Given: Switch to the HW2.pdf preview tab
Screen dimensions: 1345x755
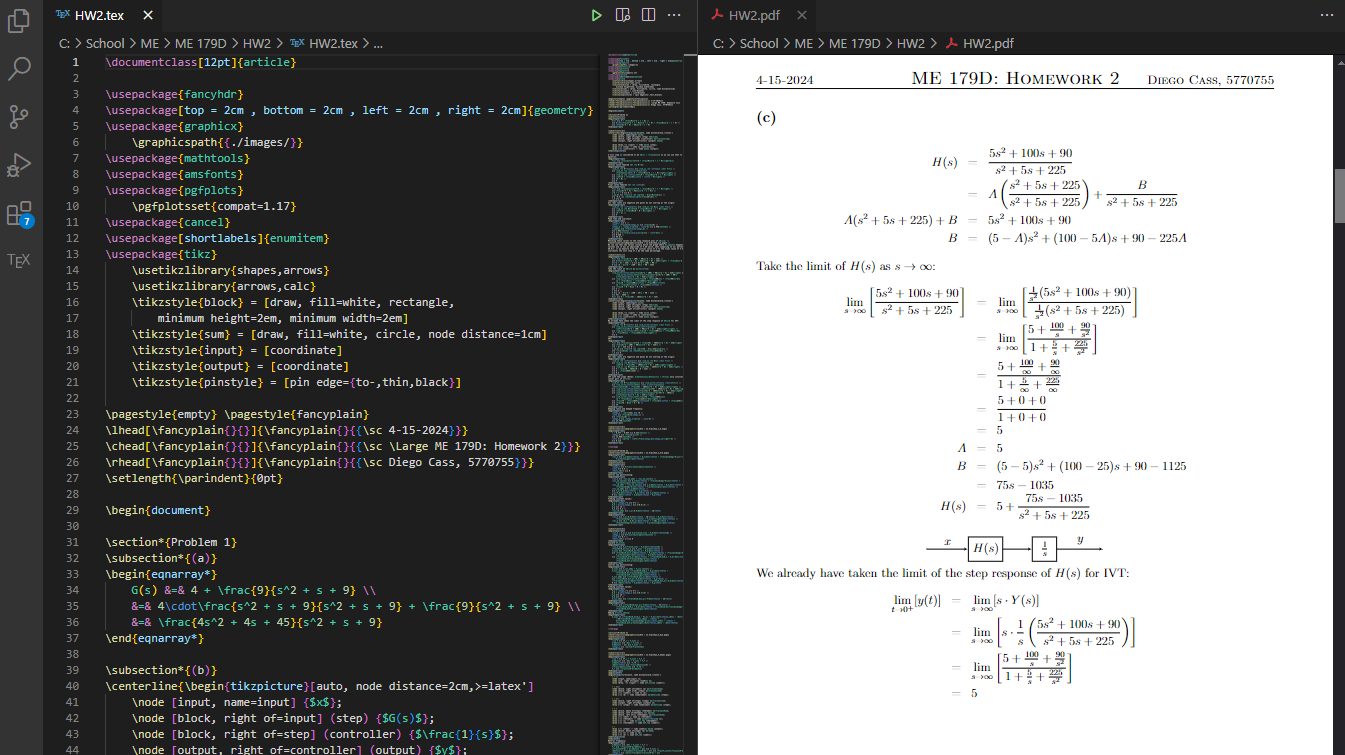Looking at the screenshot, I should pyautogui.click(x=756, y=15).
